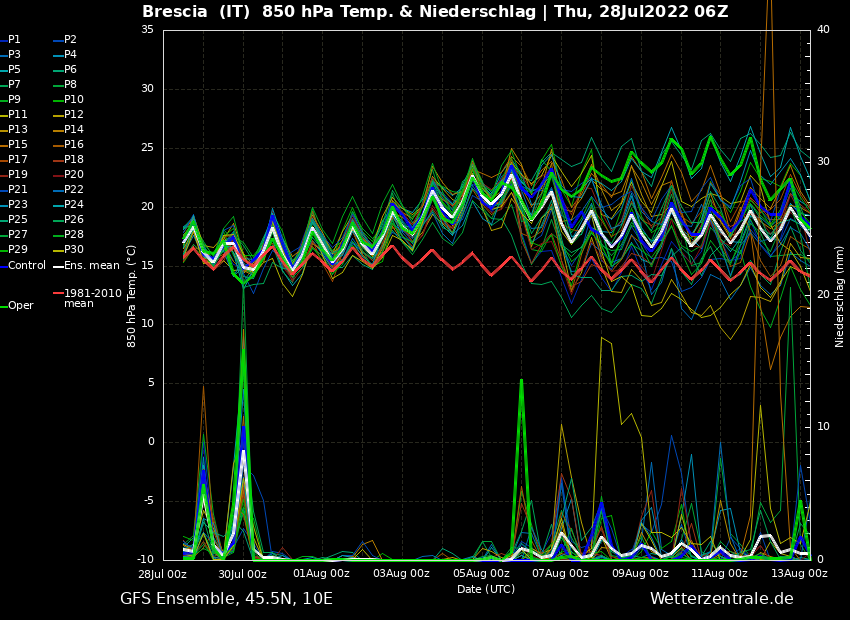Click the white Ens. mean line swatch
This screenshot has height=620, width=850.
[x=57, y=266]
